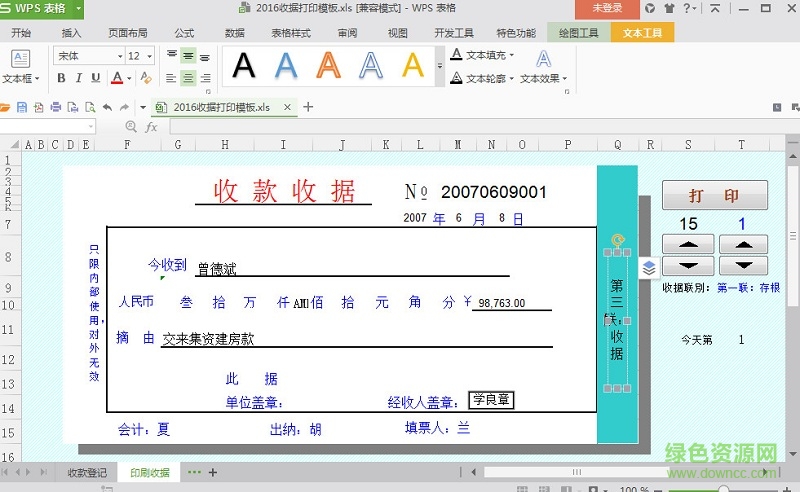Choose the orange outlined text style preset
This screenshot has height=492, width=800.
pyautogui.click(x=329, y=65)
